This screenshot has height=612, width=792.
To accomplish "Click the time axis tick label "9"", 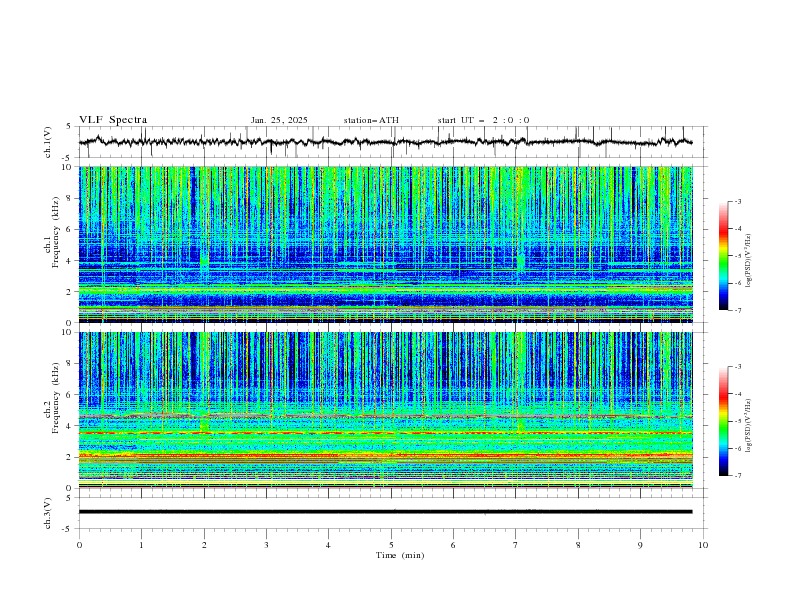I will click(640, 545).
